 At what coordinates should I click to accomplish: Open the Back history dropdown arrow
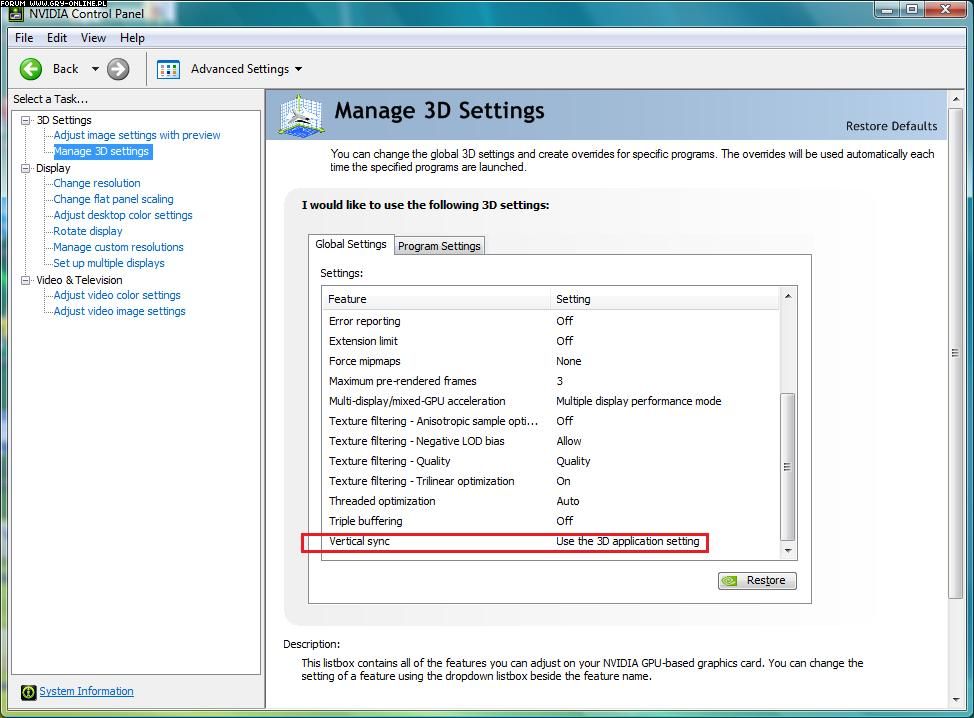pos(95,69)
